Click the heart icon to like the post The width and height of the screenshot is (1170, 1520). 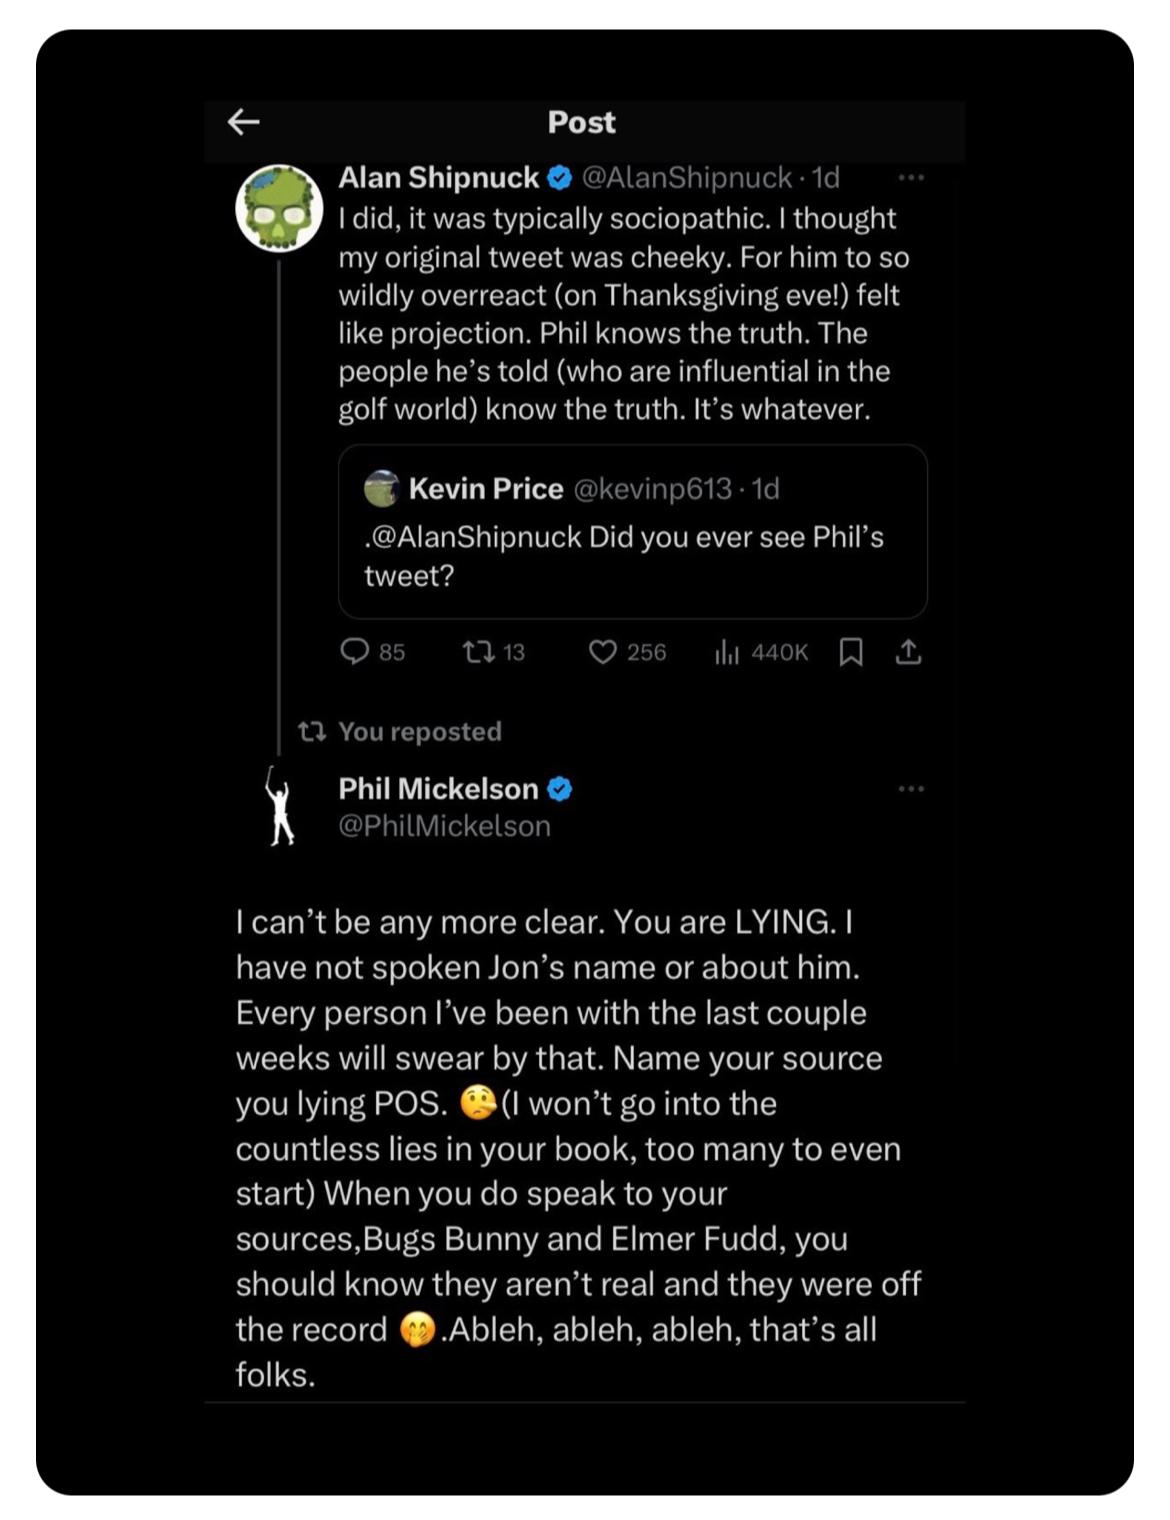click(605, 653)
